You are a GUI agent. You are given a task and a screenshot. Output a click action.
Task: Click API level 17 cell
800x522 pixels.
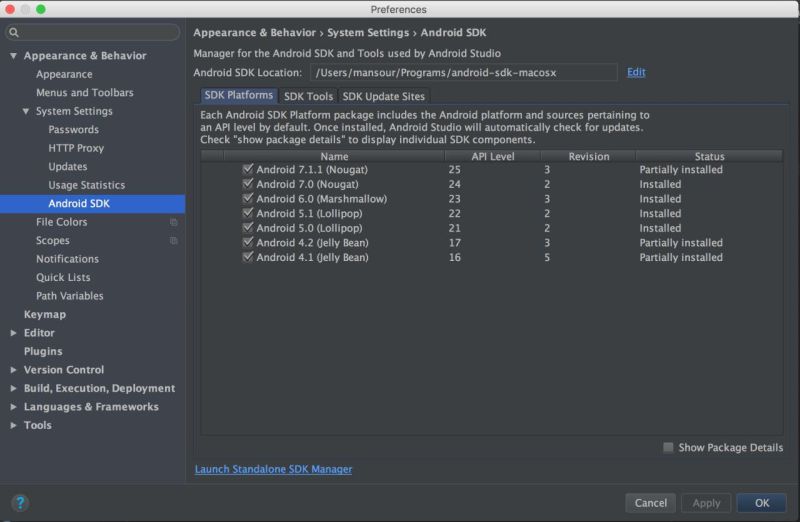pos(455,242)
